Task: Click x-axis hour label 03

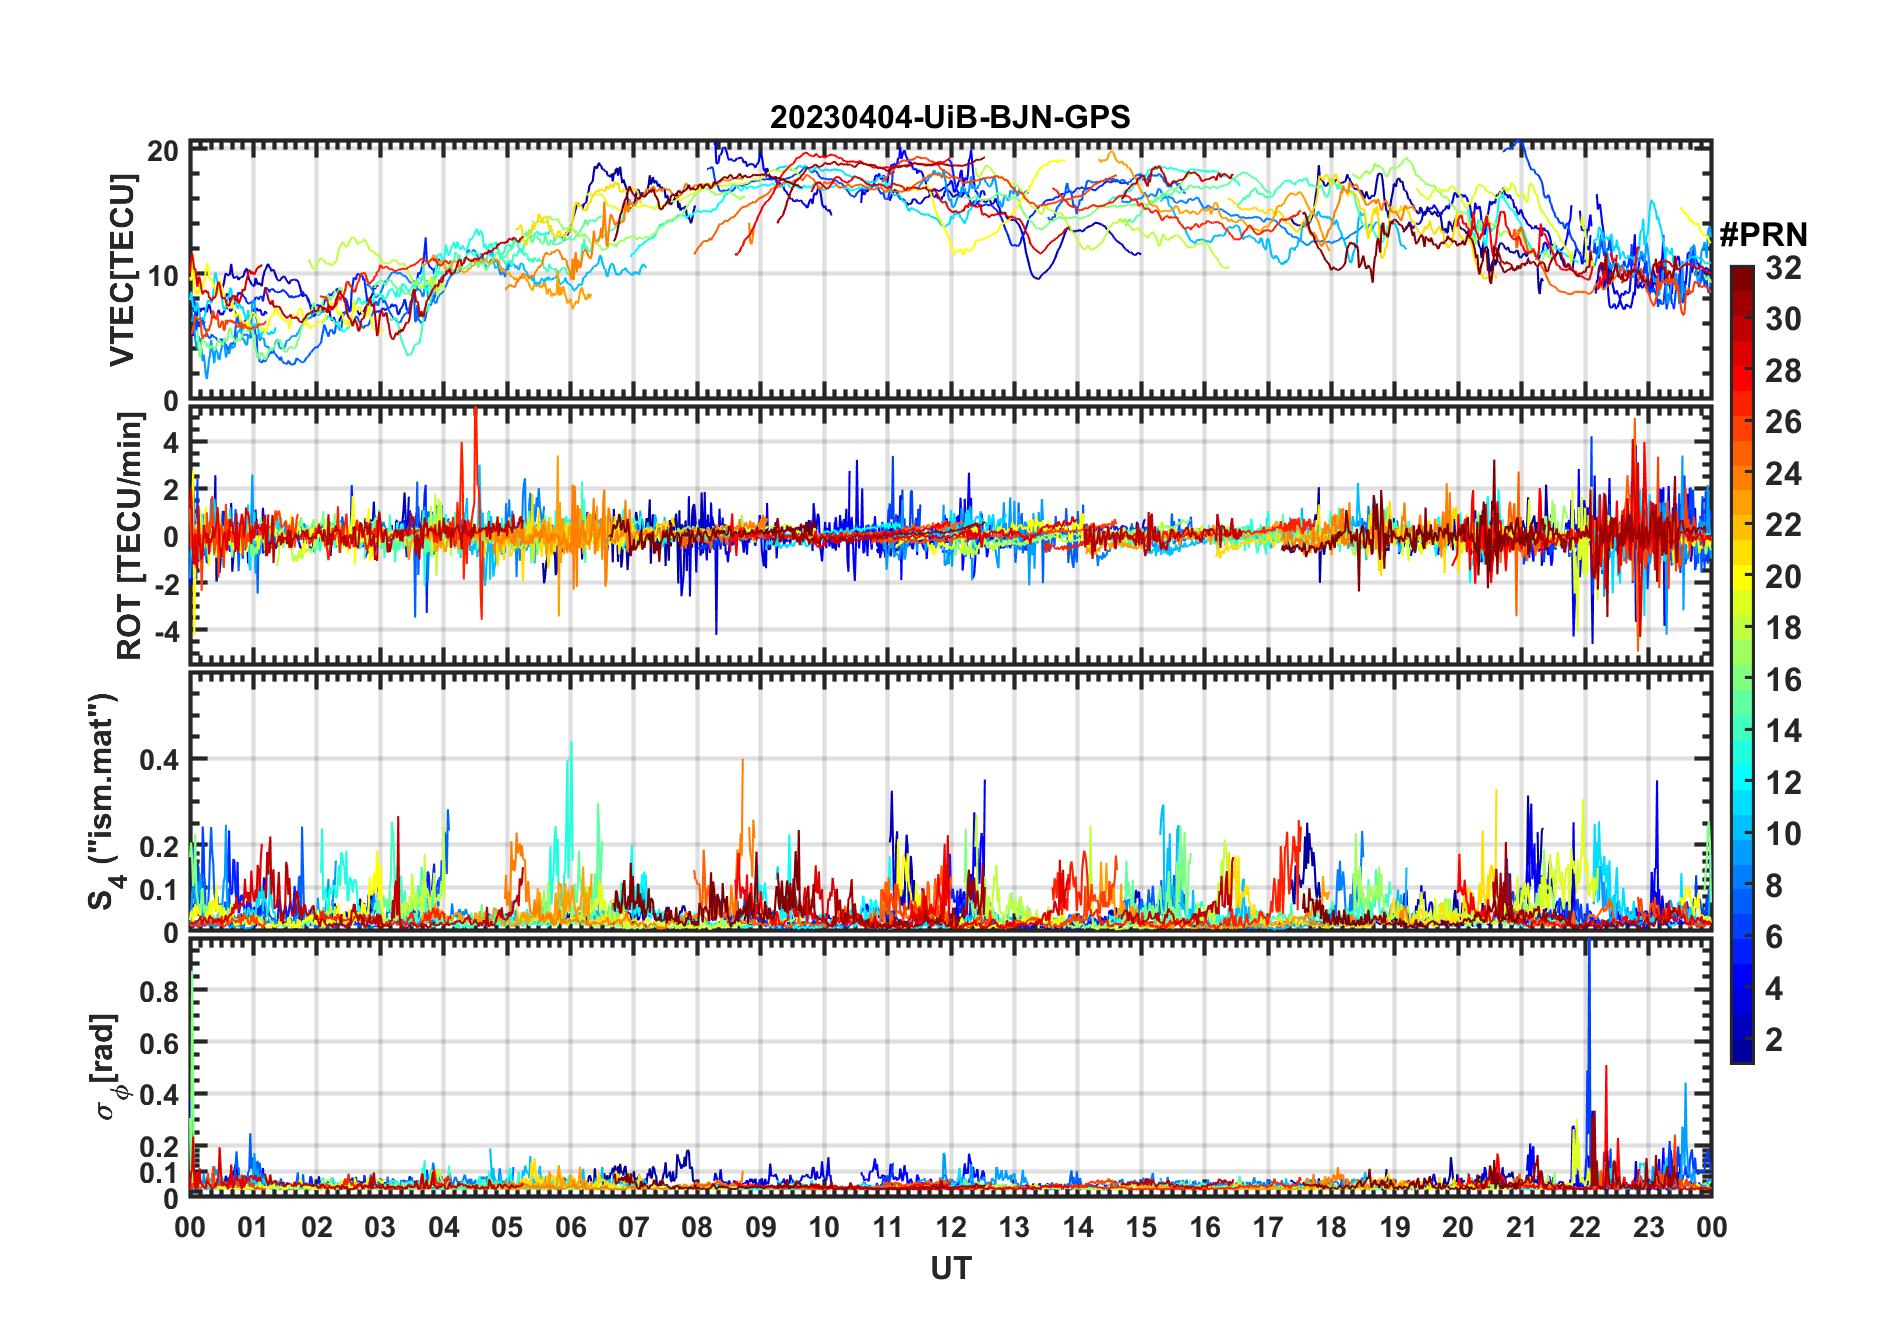Action: 380,1227
